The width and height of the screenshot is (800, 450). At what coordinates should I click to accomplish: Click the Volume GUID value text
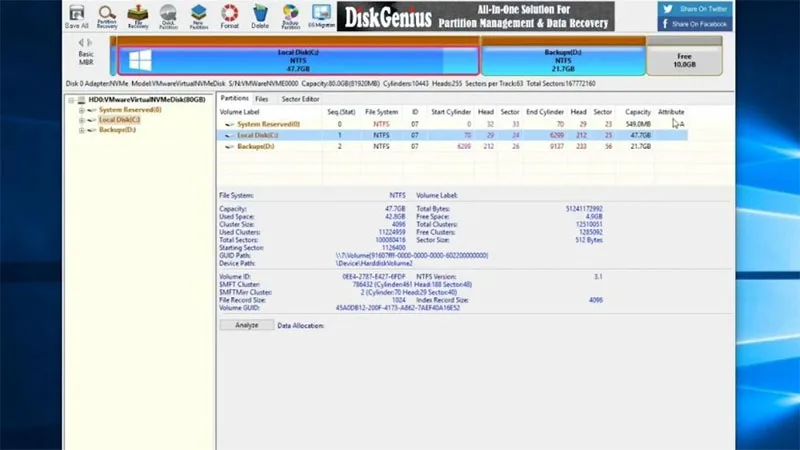pos(398,308)
